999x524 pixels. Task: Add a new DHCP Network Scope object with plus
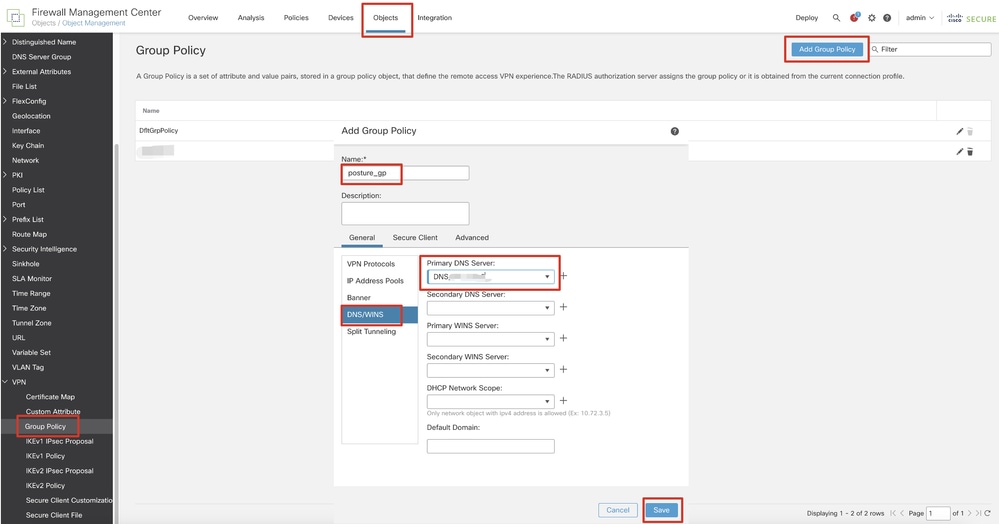[x=563, y=401]
